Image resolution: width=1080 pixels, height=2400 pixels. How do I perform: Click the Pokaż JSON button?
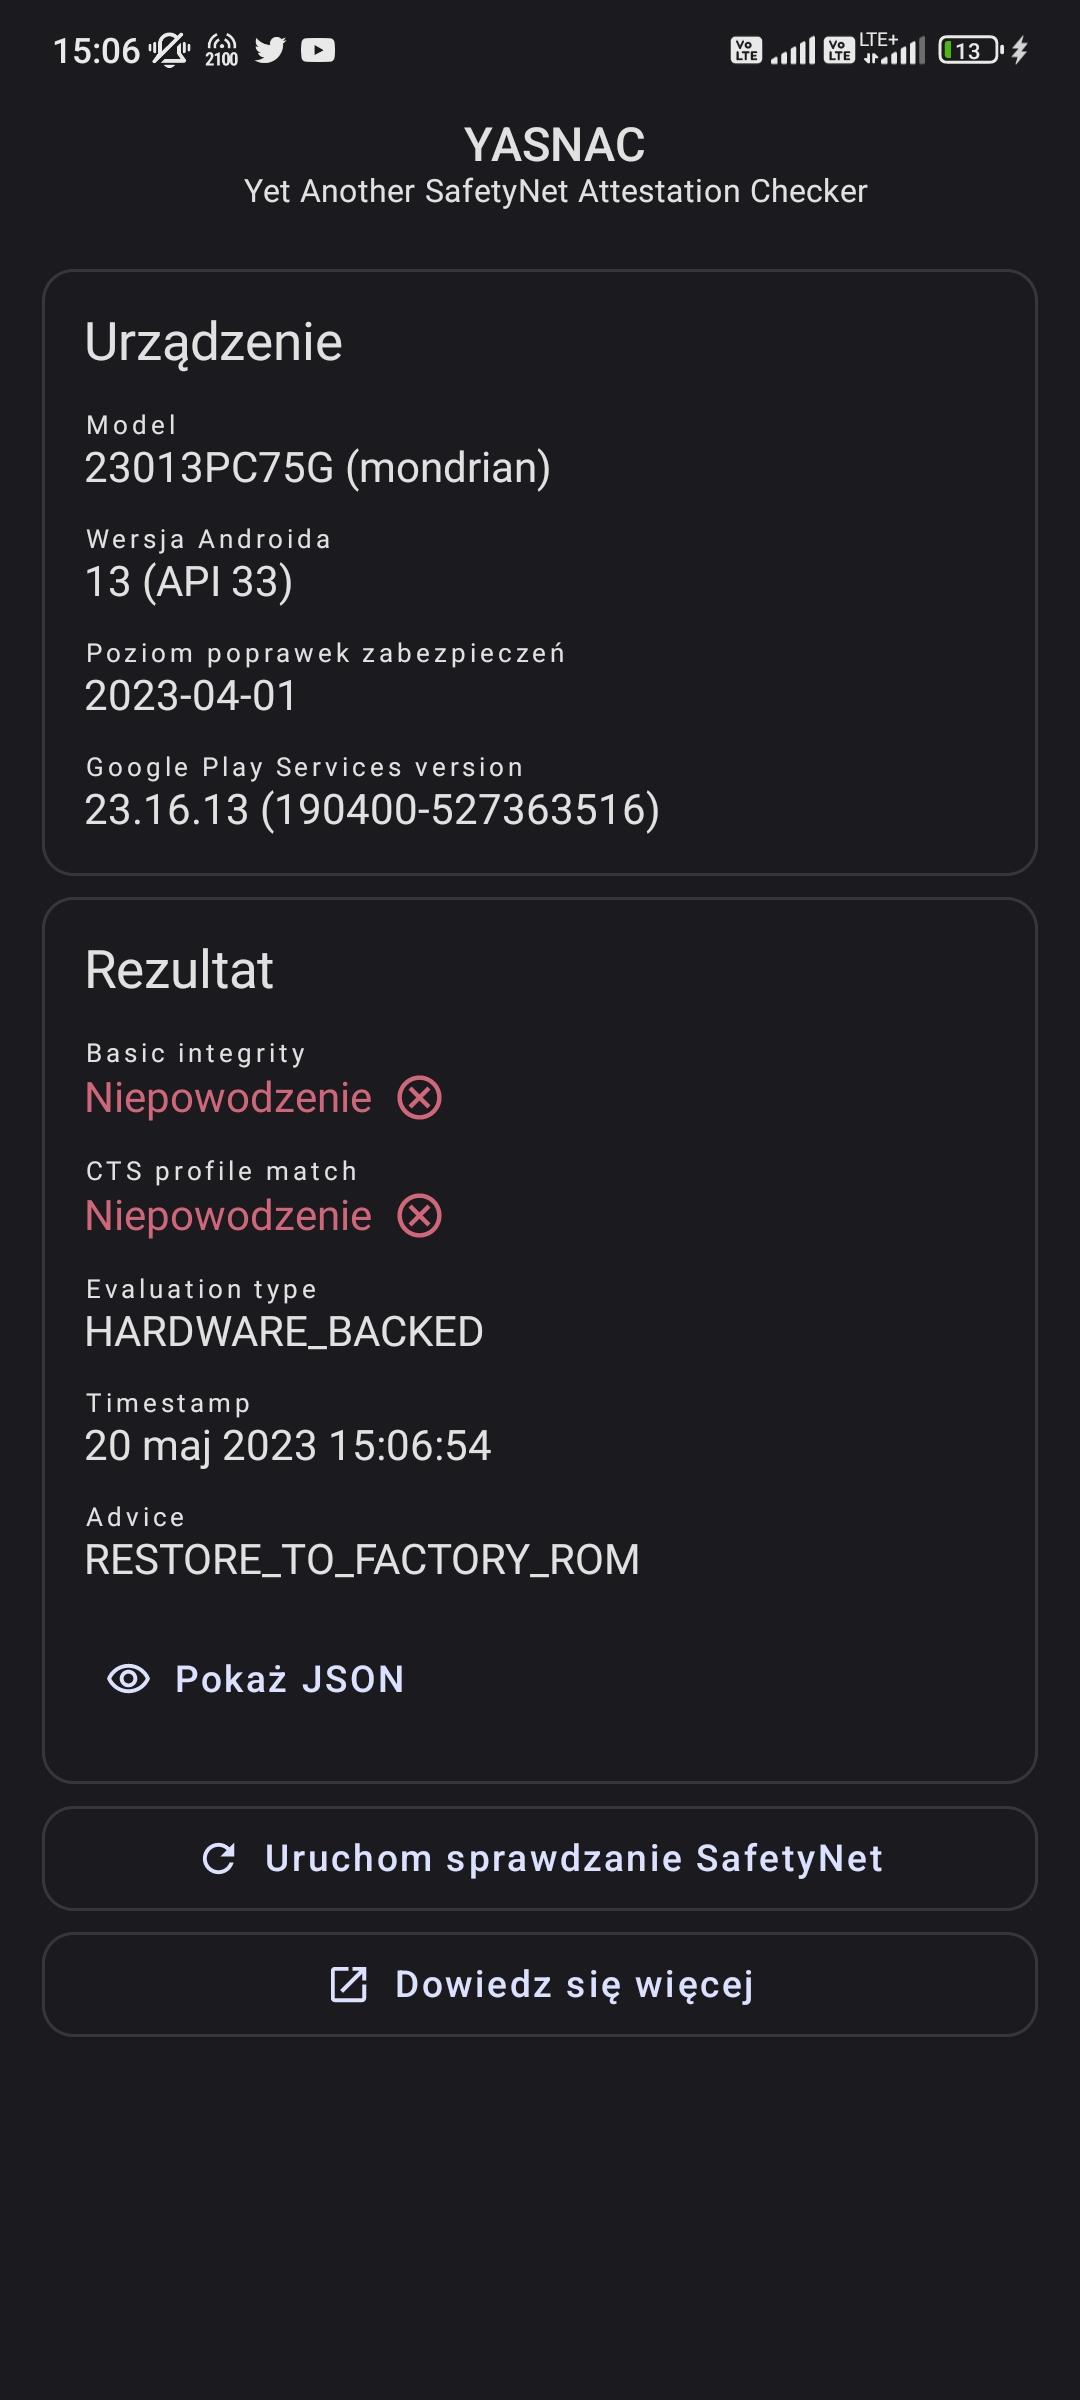(x=288, y=1679)
